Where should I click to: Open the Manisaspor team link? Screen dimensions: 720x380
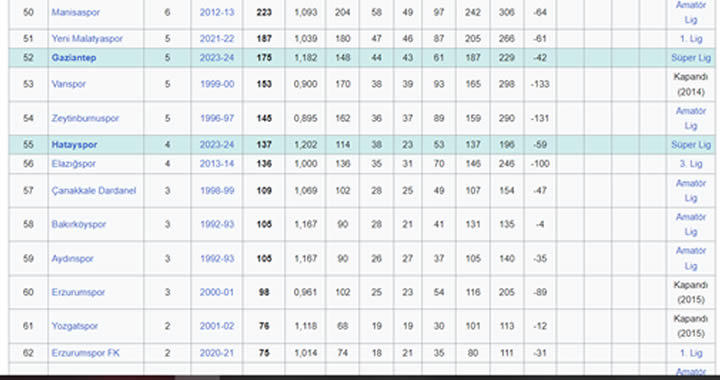[75, 12]
